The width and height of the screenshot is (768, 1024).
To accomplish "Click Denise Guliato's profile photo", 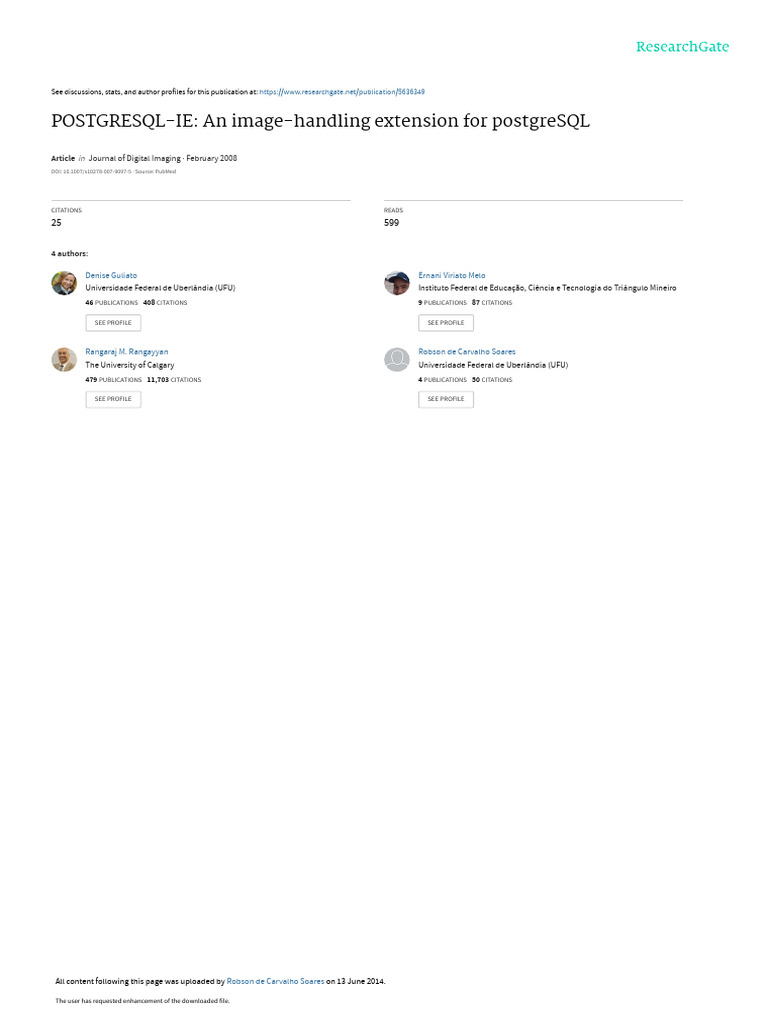I will point(64,283).
